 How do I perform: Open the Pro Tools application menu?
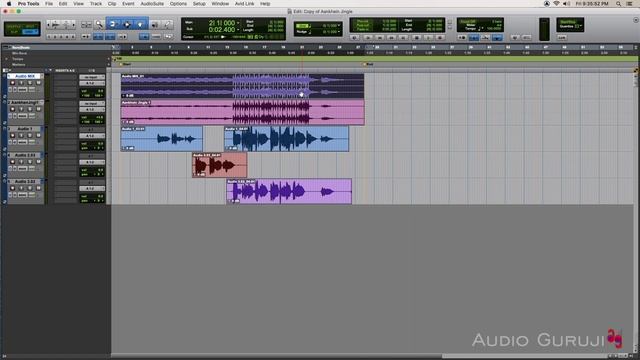pos(28,4)
